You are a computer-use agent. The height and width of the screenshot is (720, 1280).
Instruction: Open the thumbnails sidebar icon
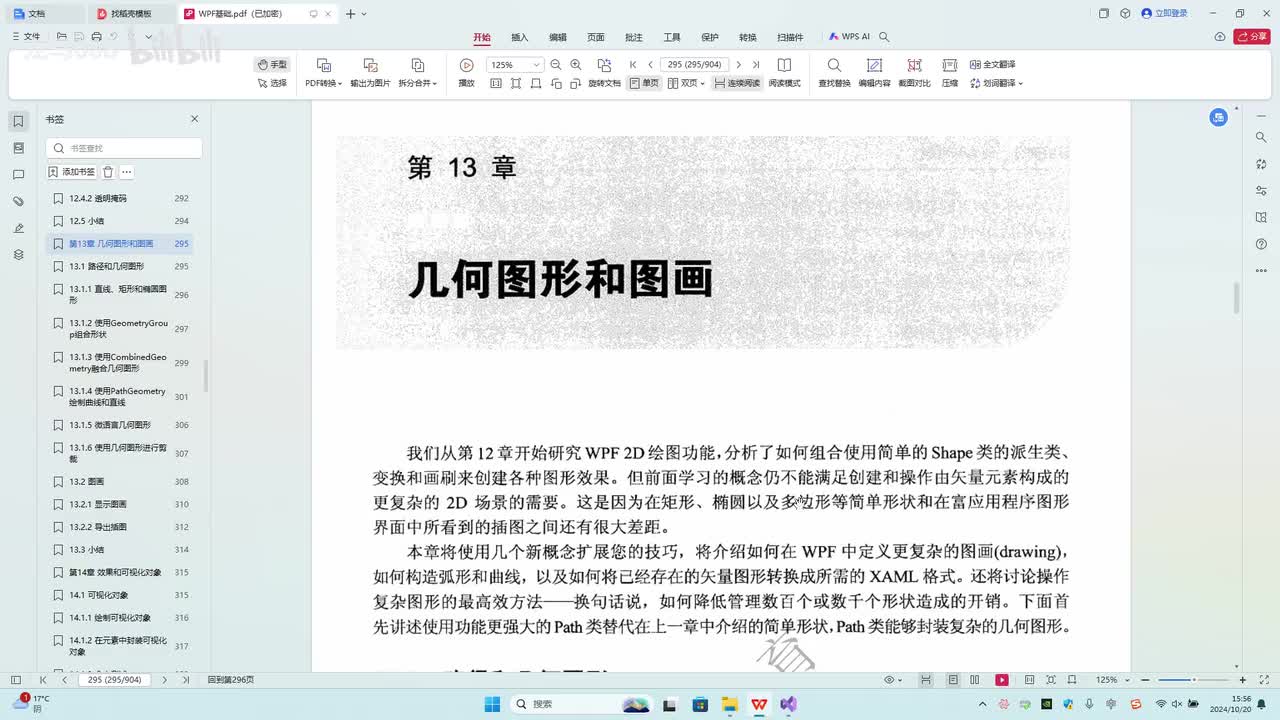(18, 148)
